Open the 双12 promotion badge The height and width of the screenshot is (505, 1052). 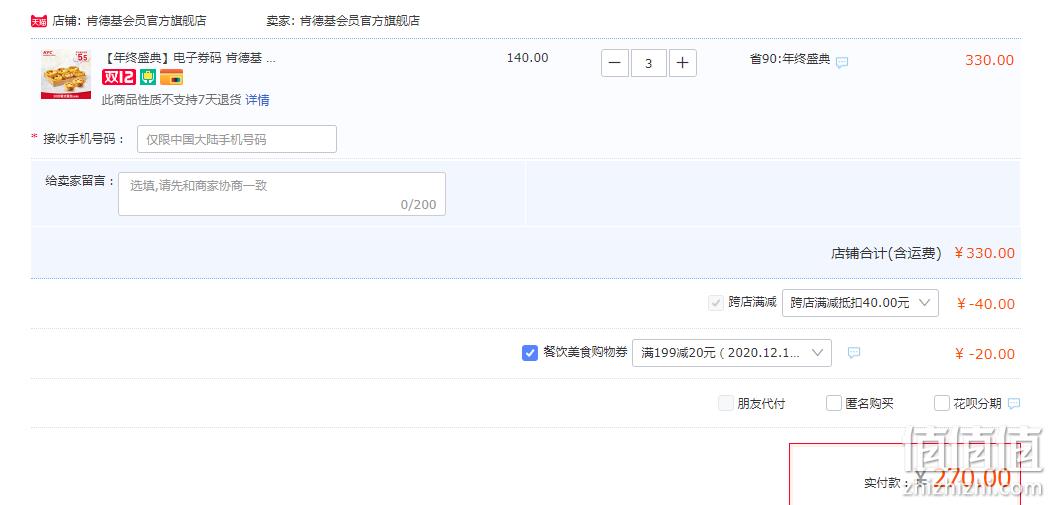[119, 77]
